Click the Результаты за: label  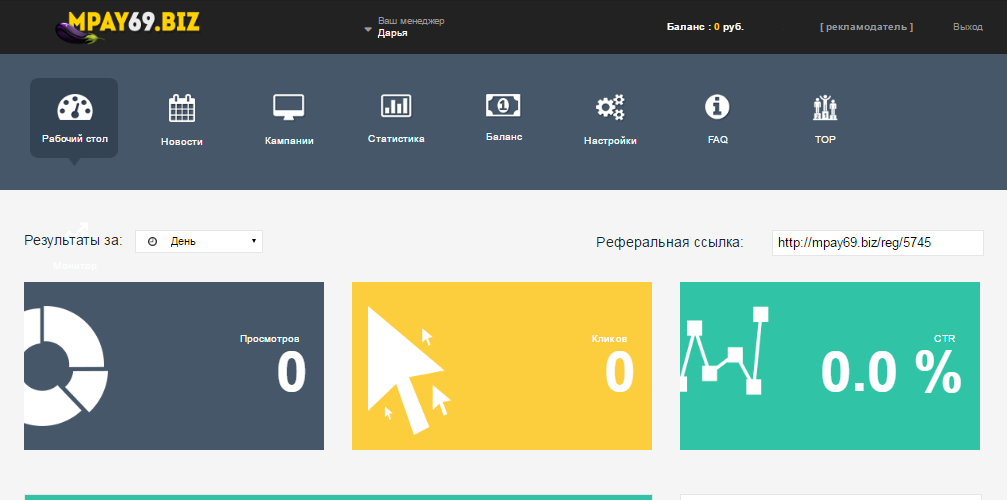click(73, 241)
